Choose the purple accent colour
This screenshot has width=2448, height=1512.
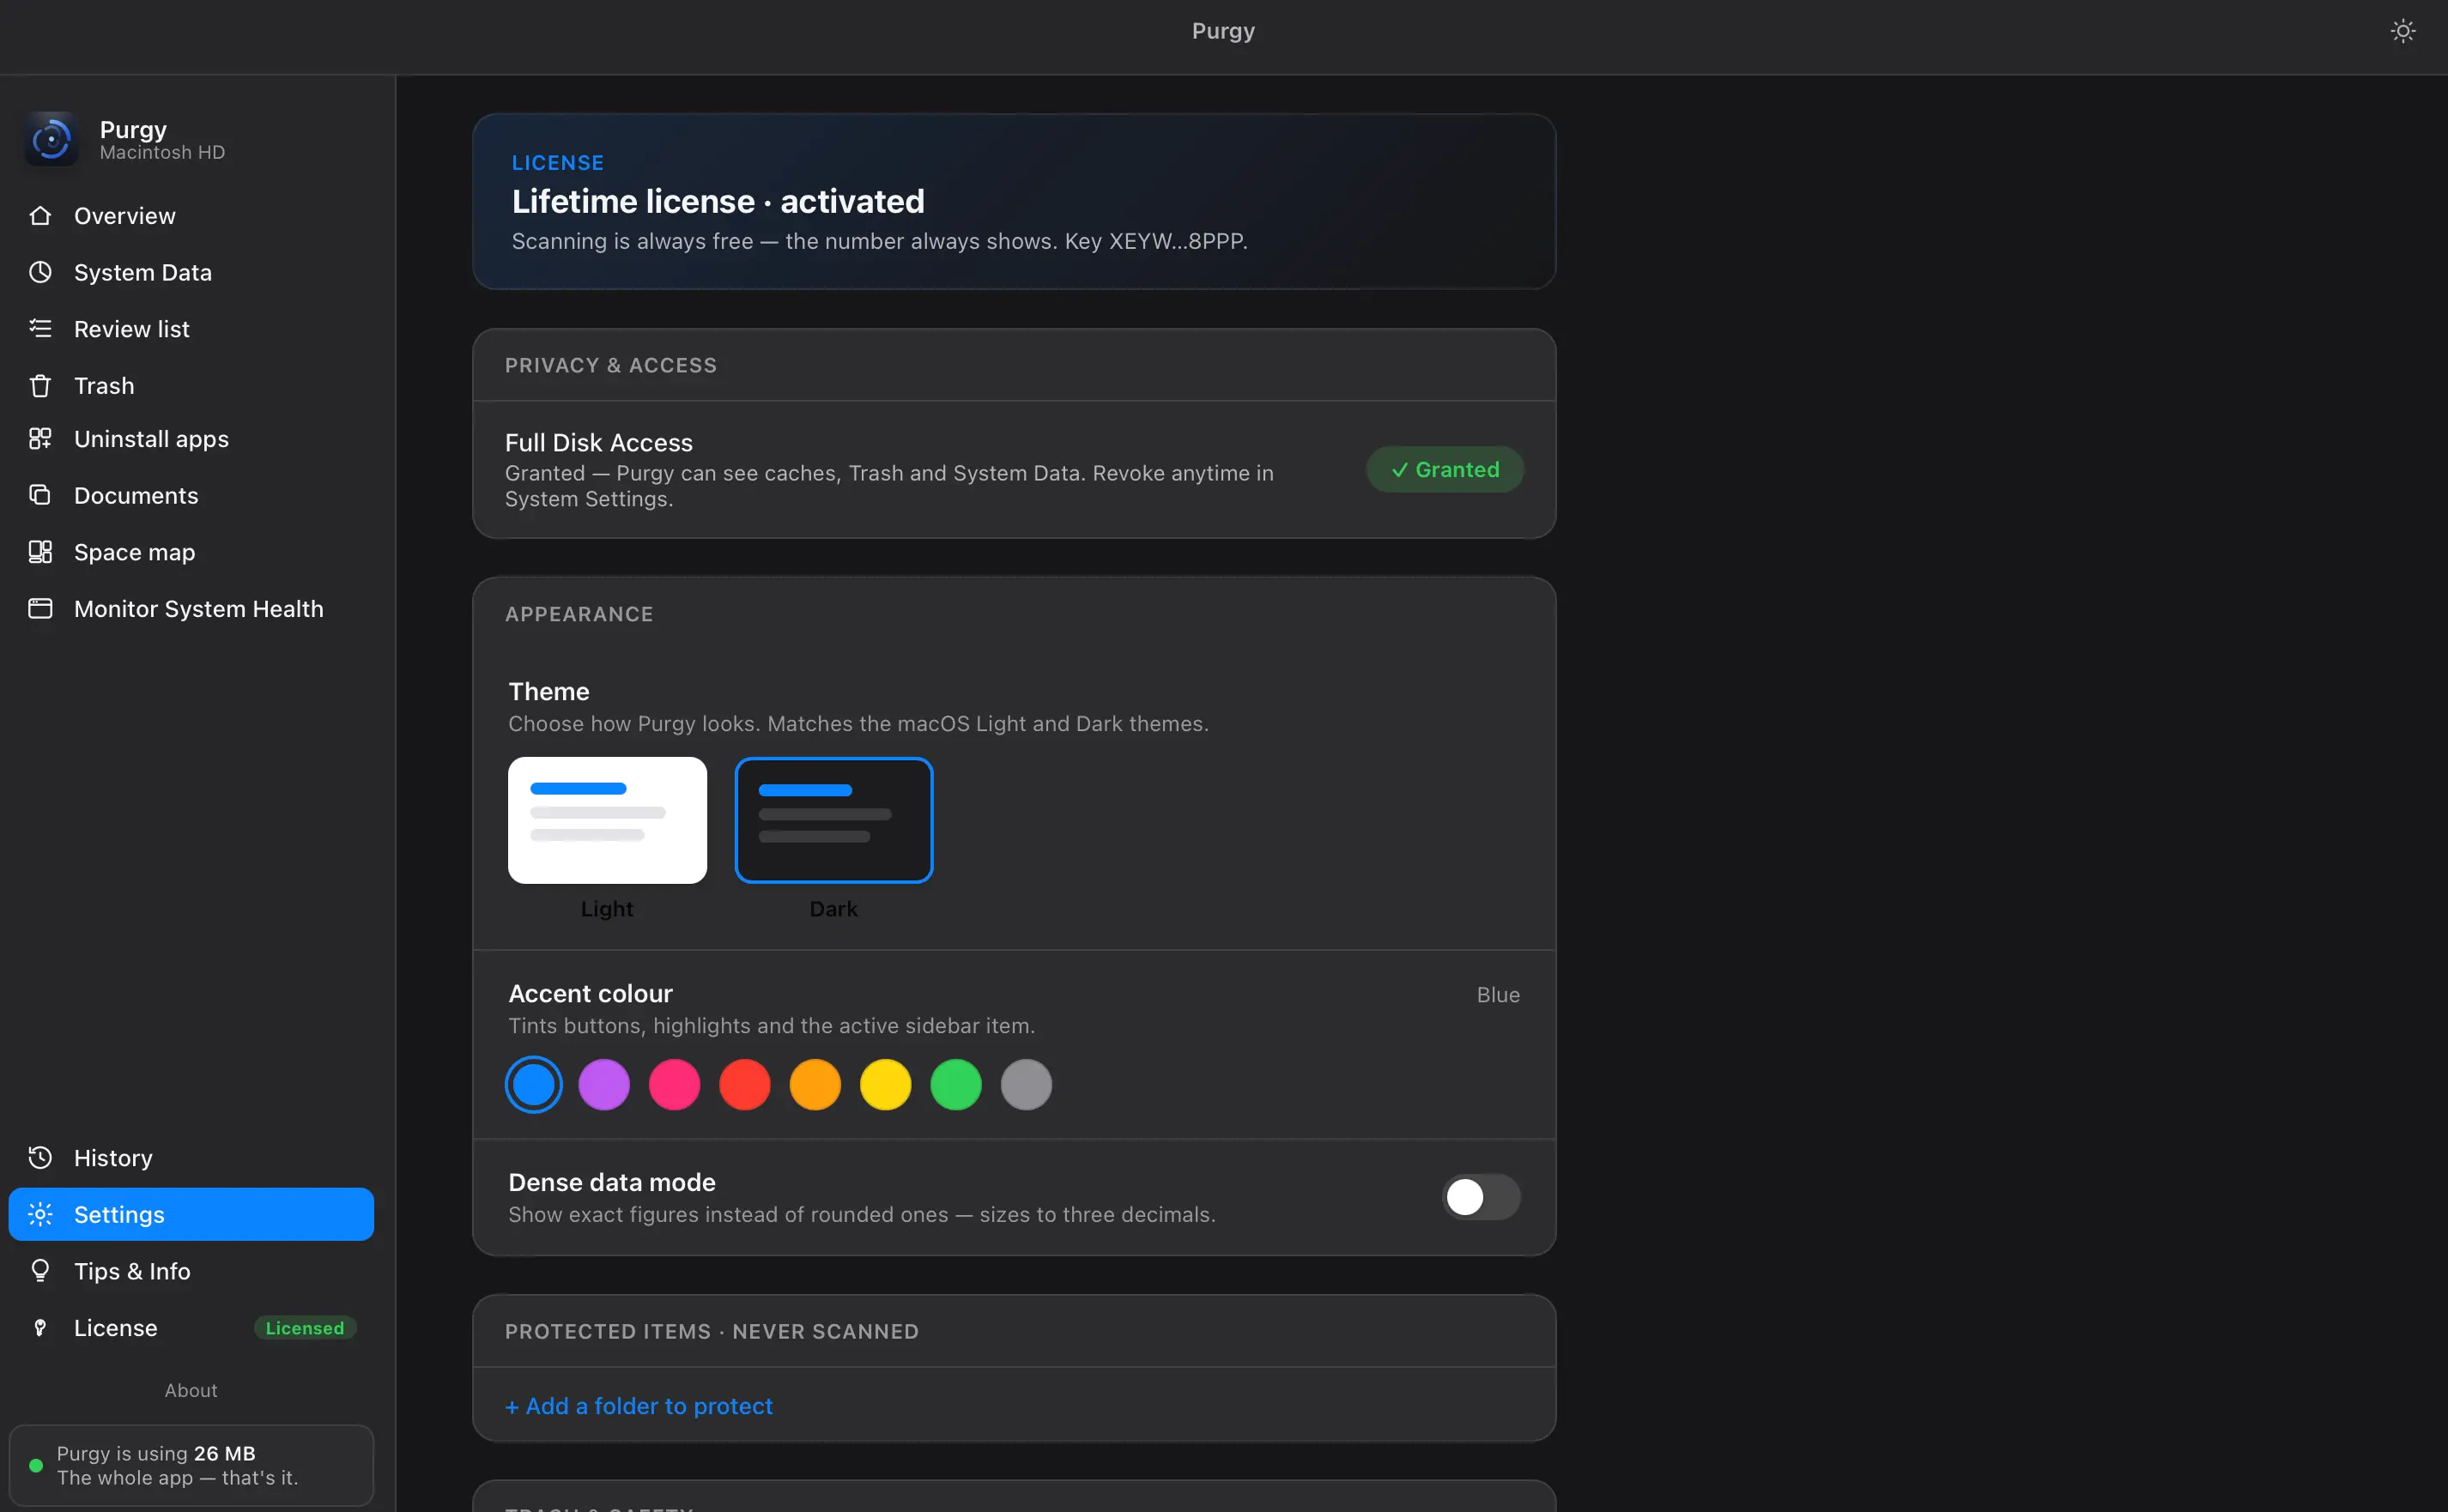[604, 1085]
